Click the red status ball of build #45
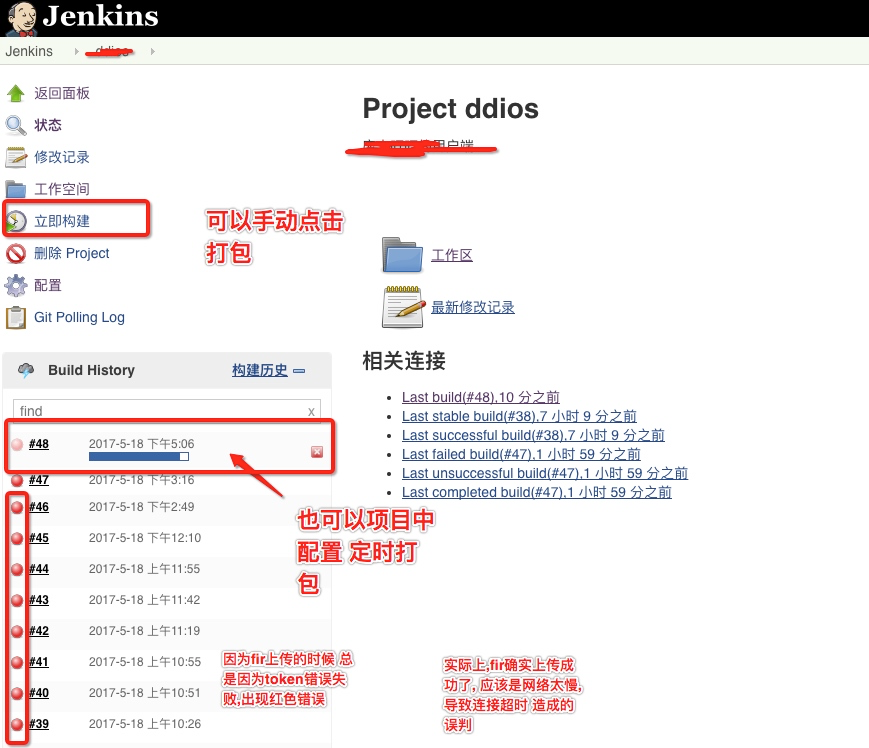869x748 pixels. pyautogui.click(x=17, y=538)
